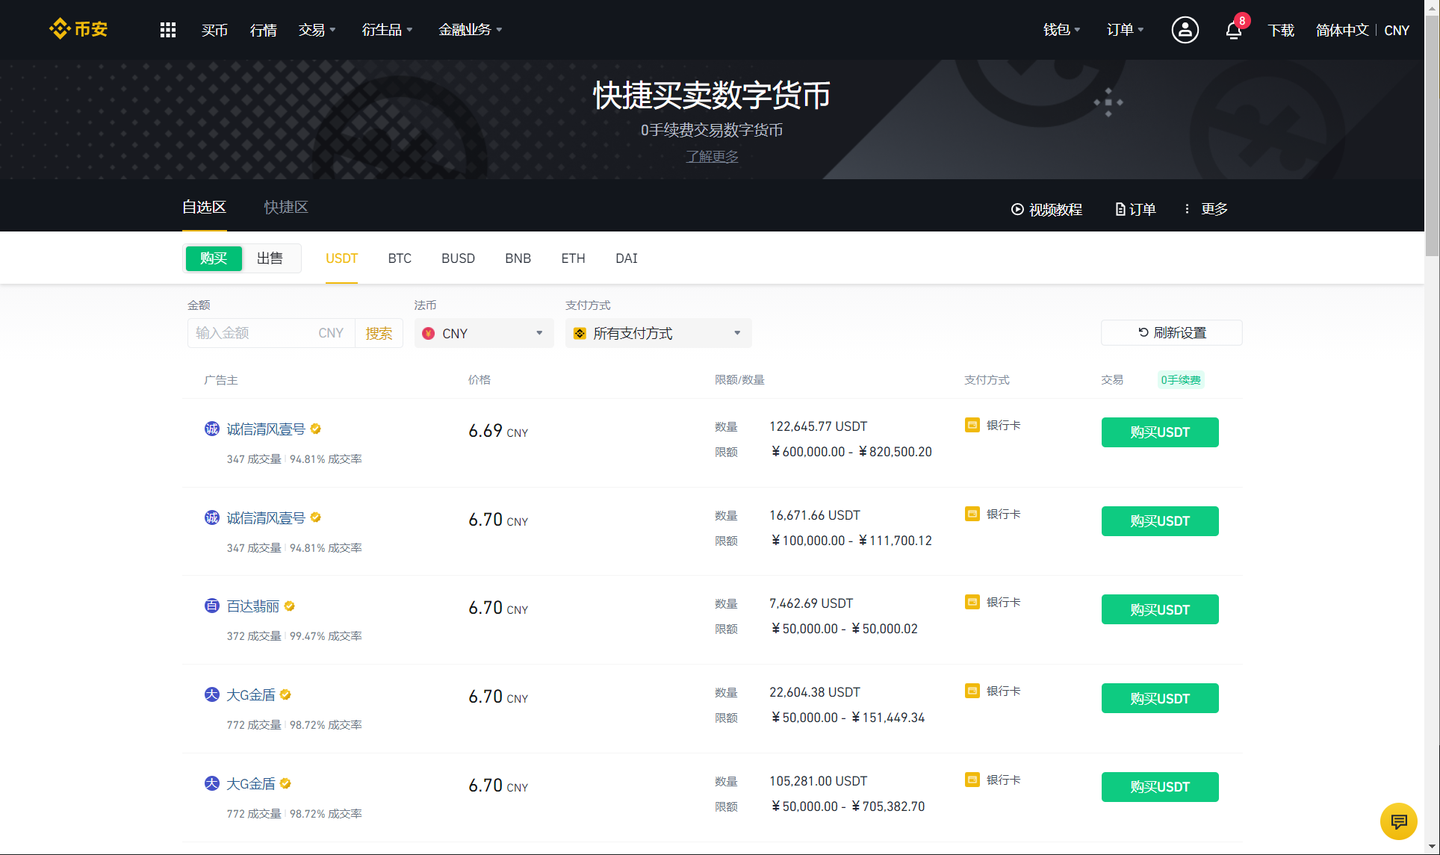Click the verified badge beside 诚信清风壹号
Viewport: 1440px width, 855px height.
pos(315,428)
